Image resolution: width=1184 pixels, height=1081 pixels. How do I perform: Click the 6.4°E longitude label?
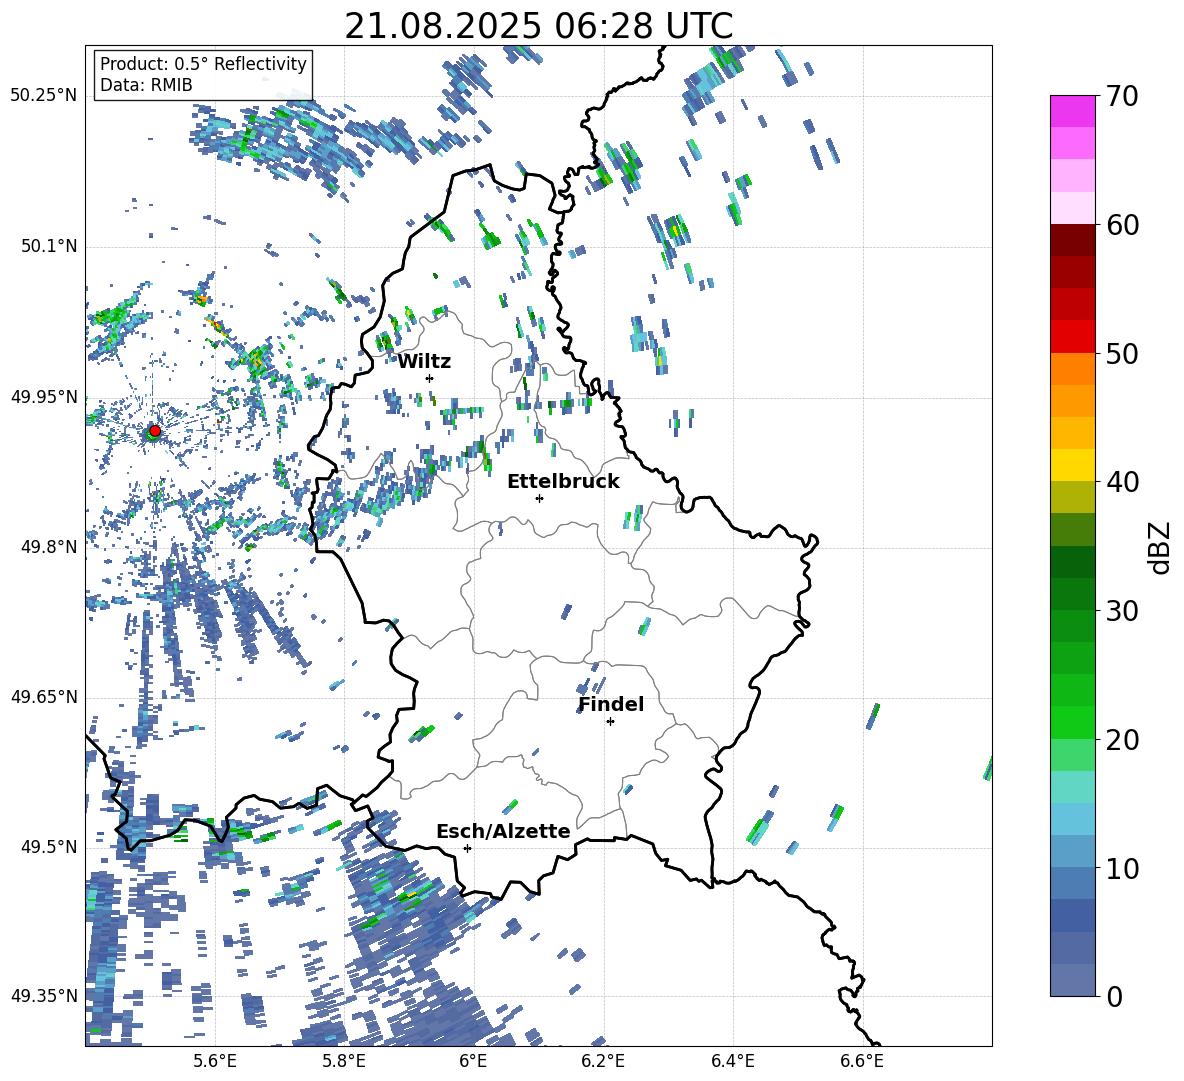732,1061
